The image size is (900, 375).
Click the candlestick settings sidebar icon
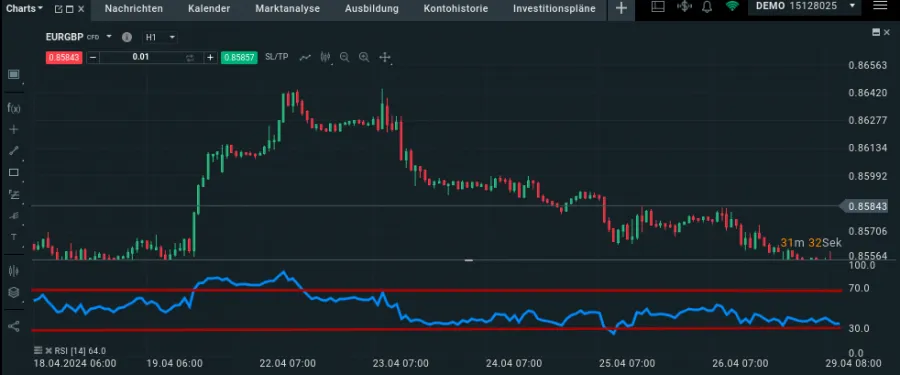(14, 271)
